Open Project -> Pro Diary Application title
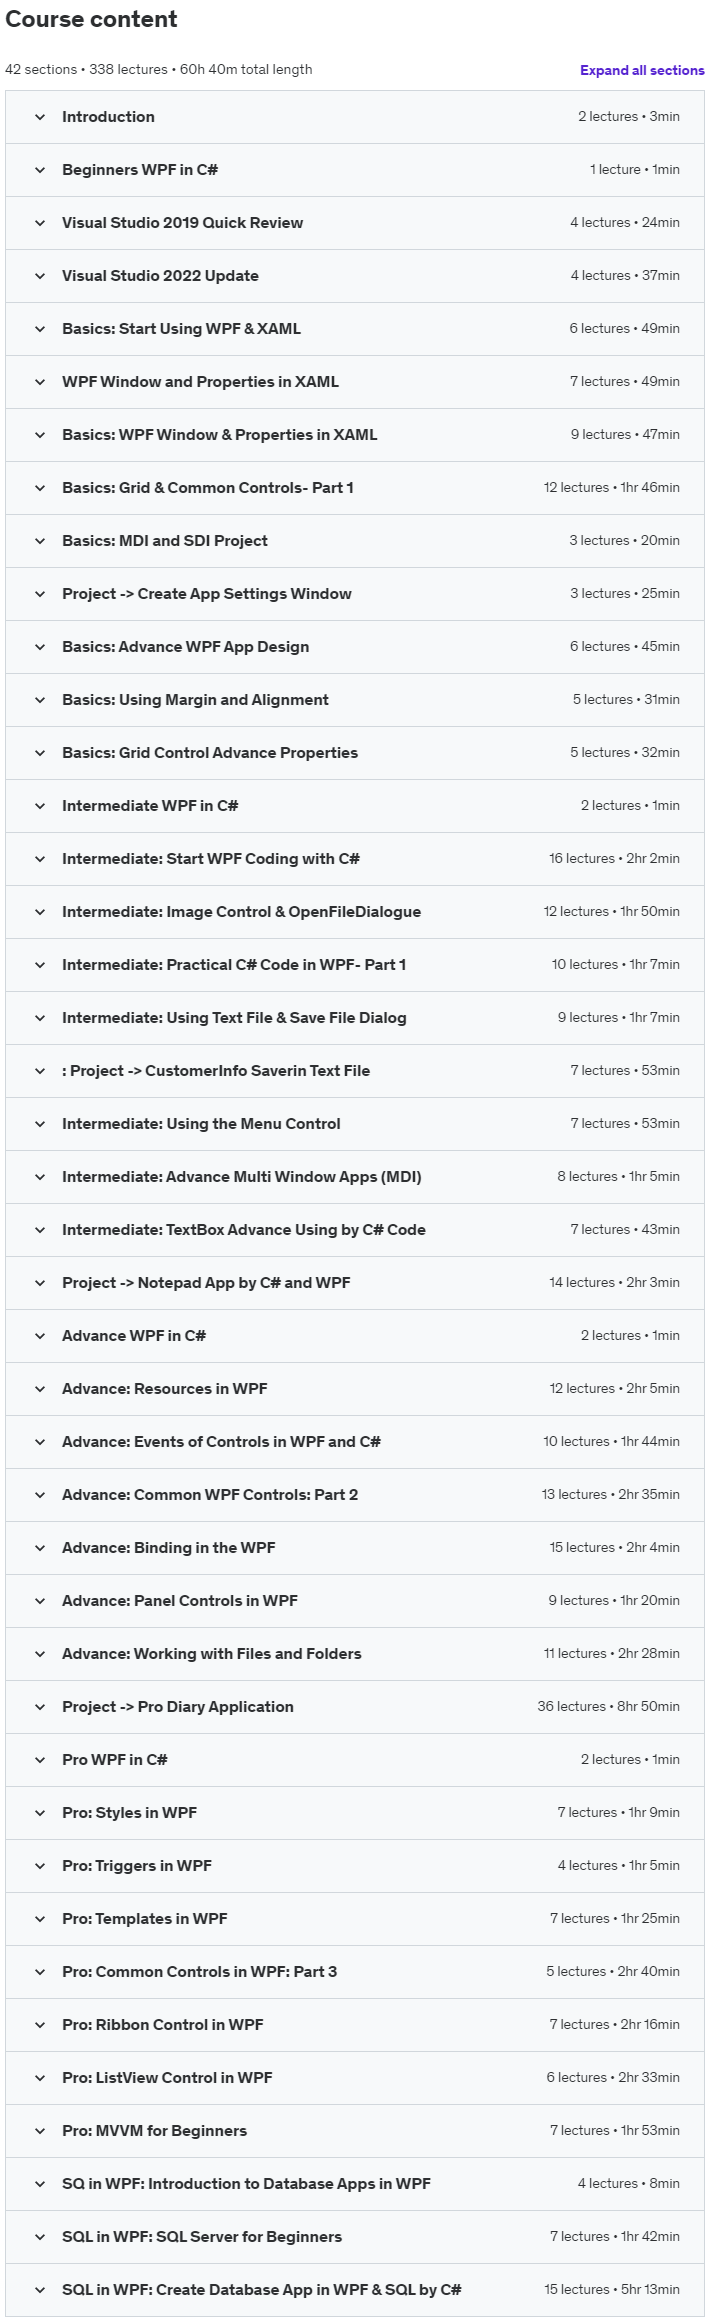Screen dimensions: 705x2317 point(178,1707)
